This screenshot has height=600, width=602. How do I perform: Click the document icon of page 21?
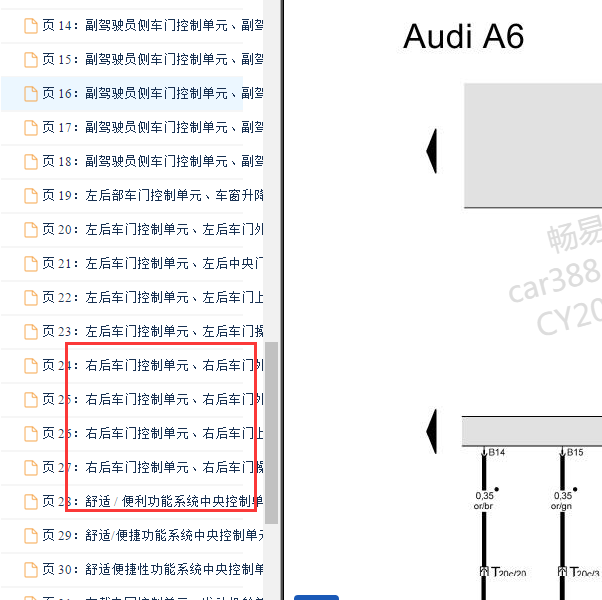tap(31, 264)
